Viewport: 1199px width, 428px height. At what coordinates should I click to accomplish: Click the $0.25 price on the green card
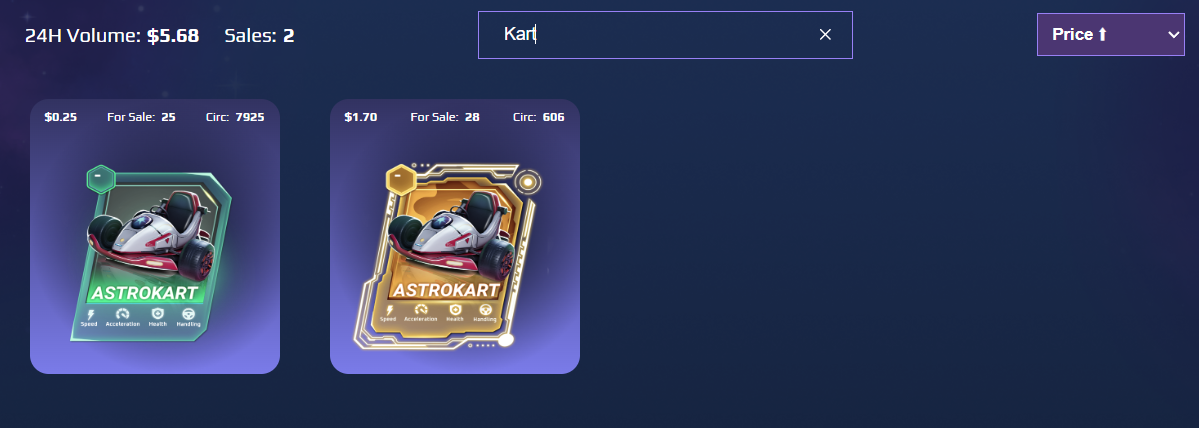pos(60,117)
